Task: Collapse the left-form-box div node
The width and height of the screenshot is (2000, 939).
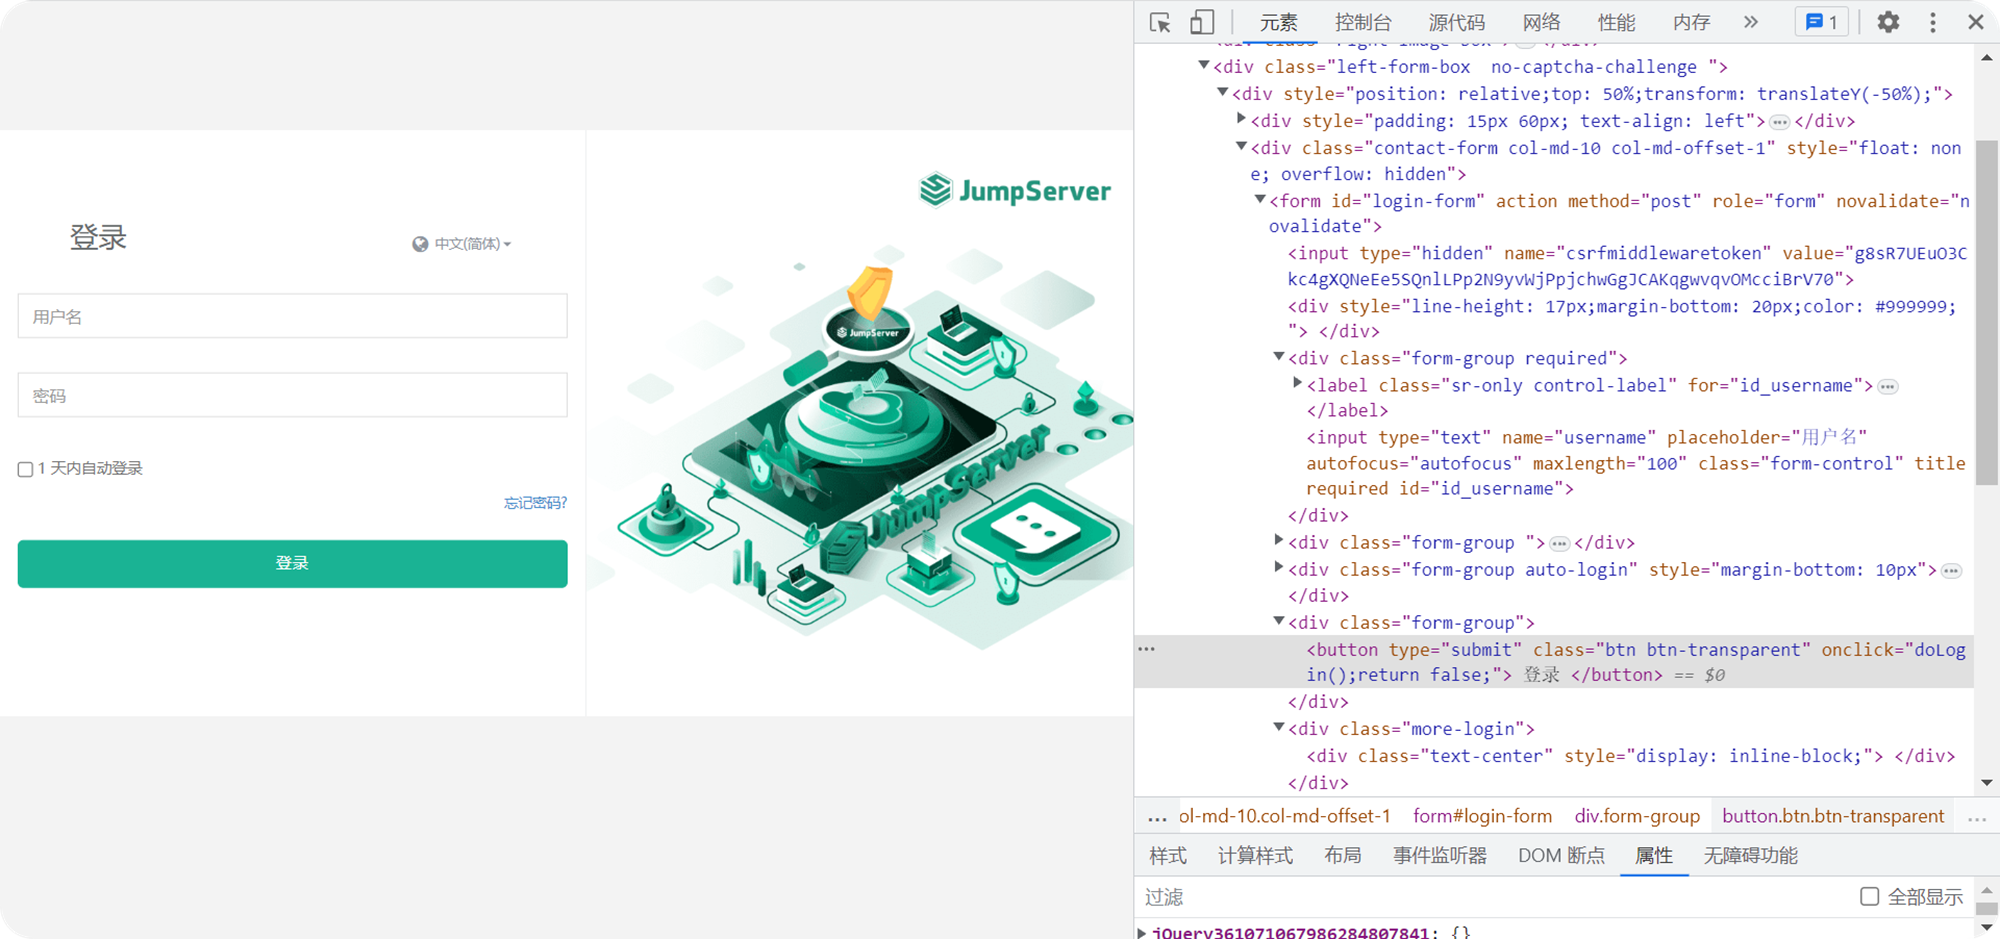Action: coord(1204,65)
